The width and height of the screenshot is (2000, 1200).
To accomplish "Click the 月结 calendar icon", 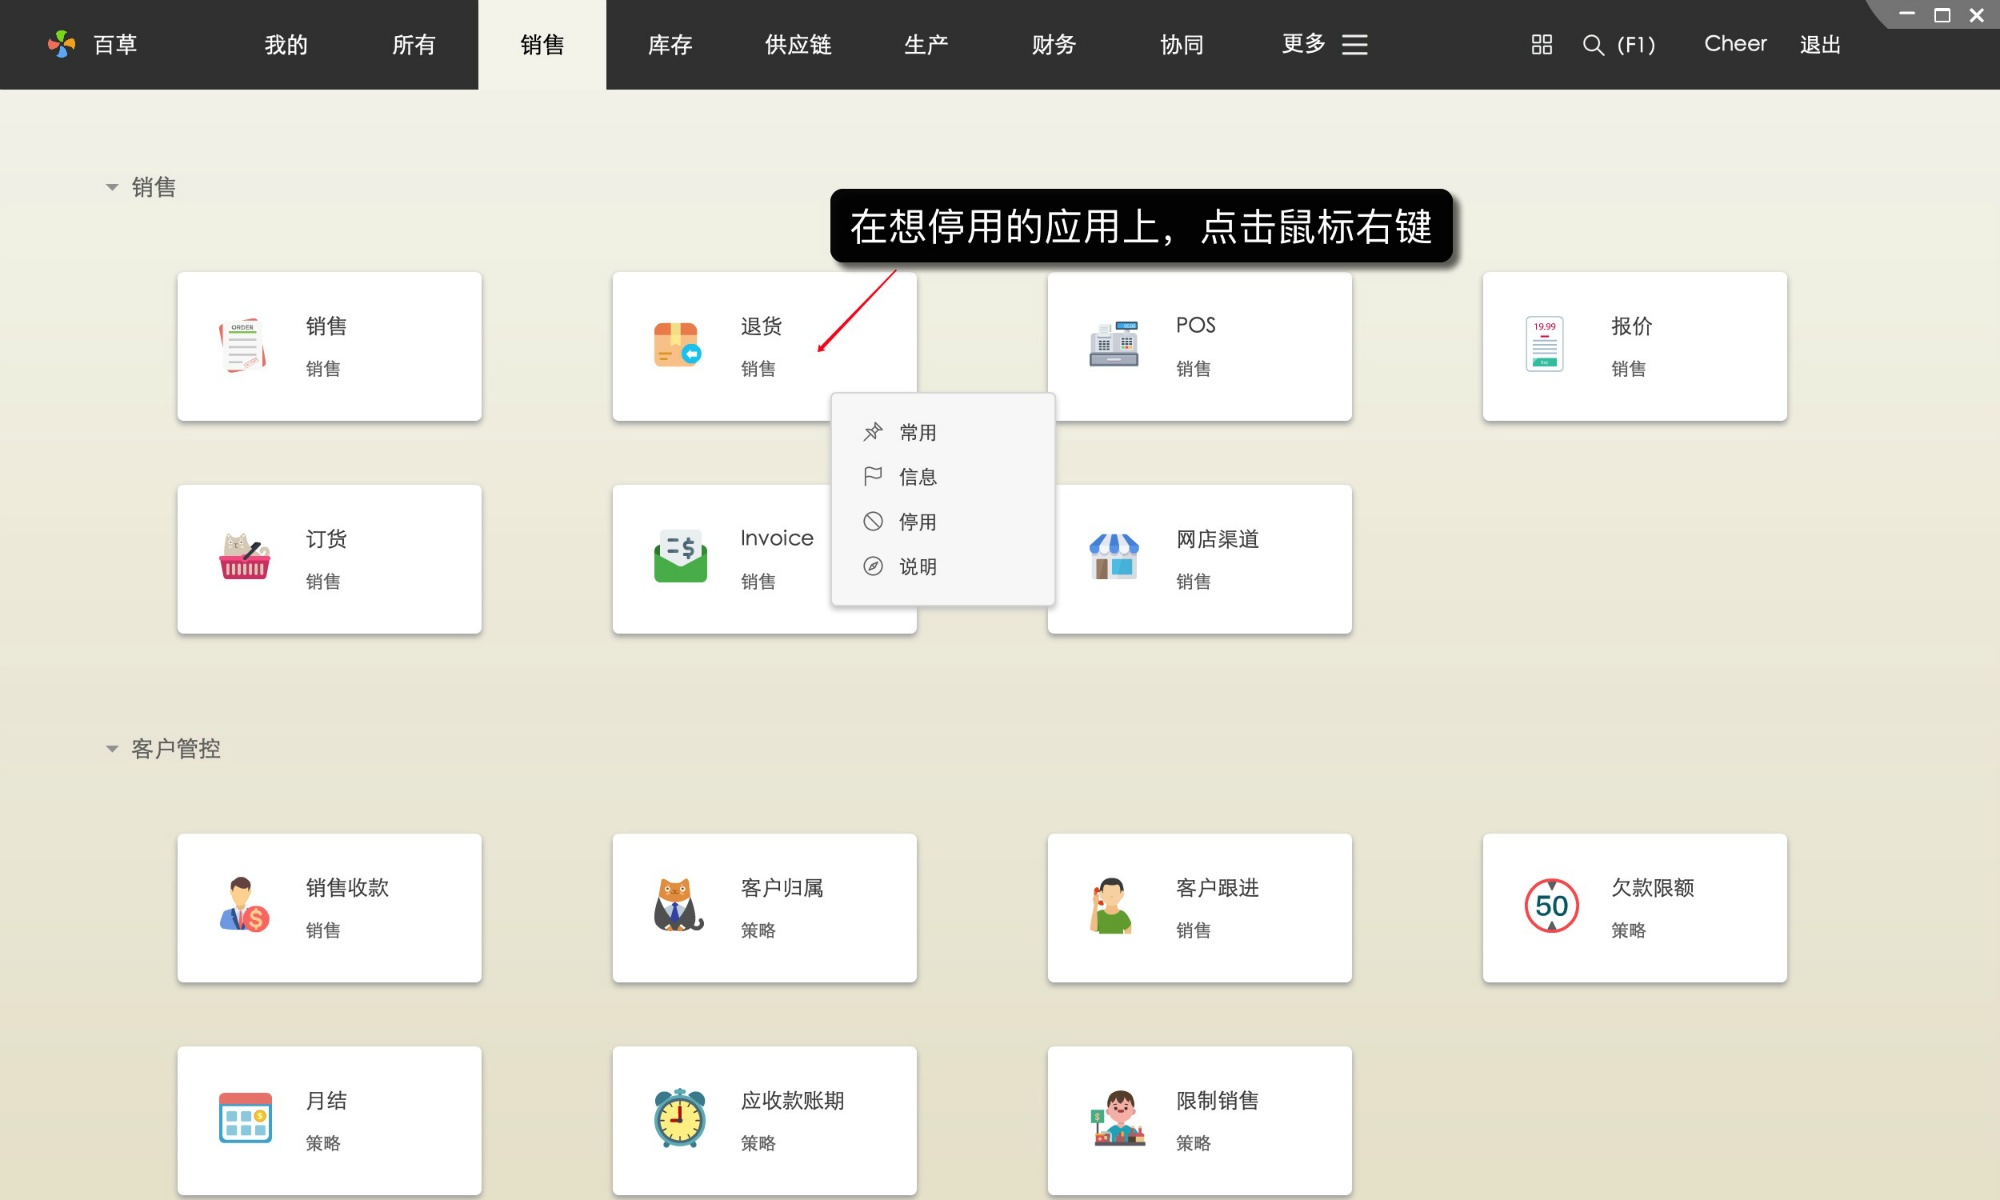I will (x=245, y=1118).
